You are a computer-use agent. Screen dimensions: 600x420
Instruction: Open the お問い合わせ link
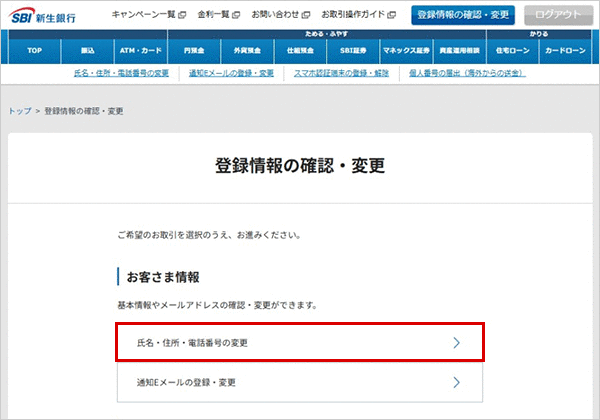[x=280, y=15]
